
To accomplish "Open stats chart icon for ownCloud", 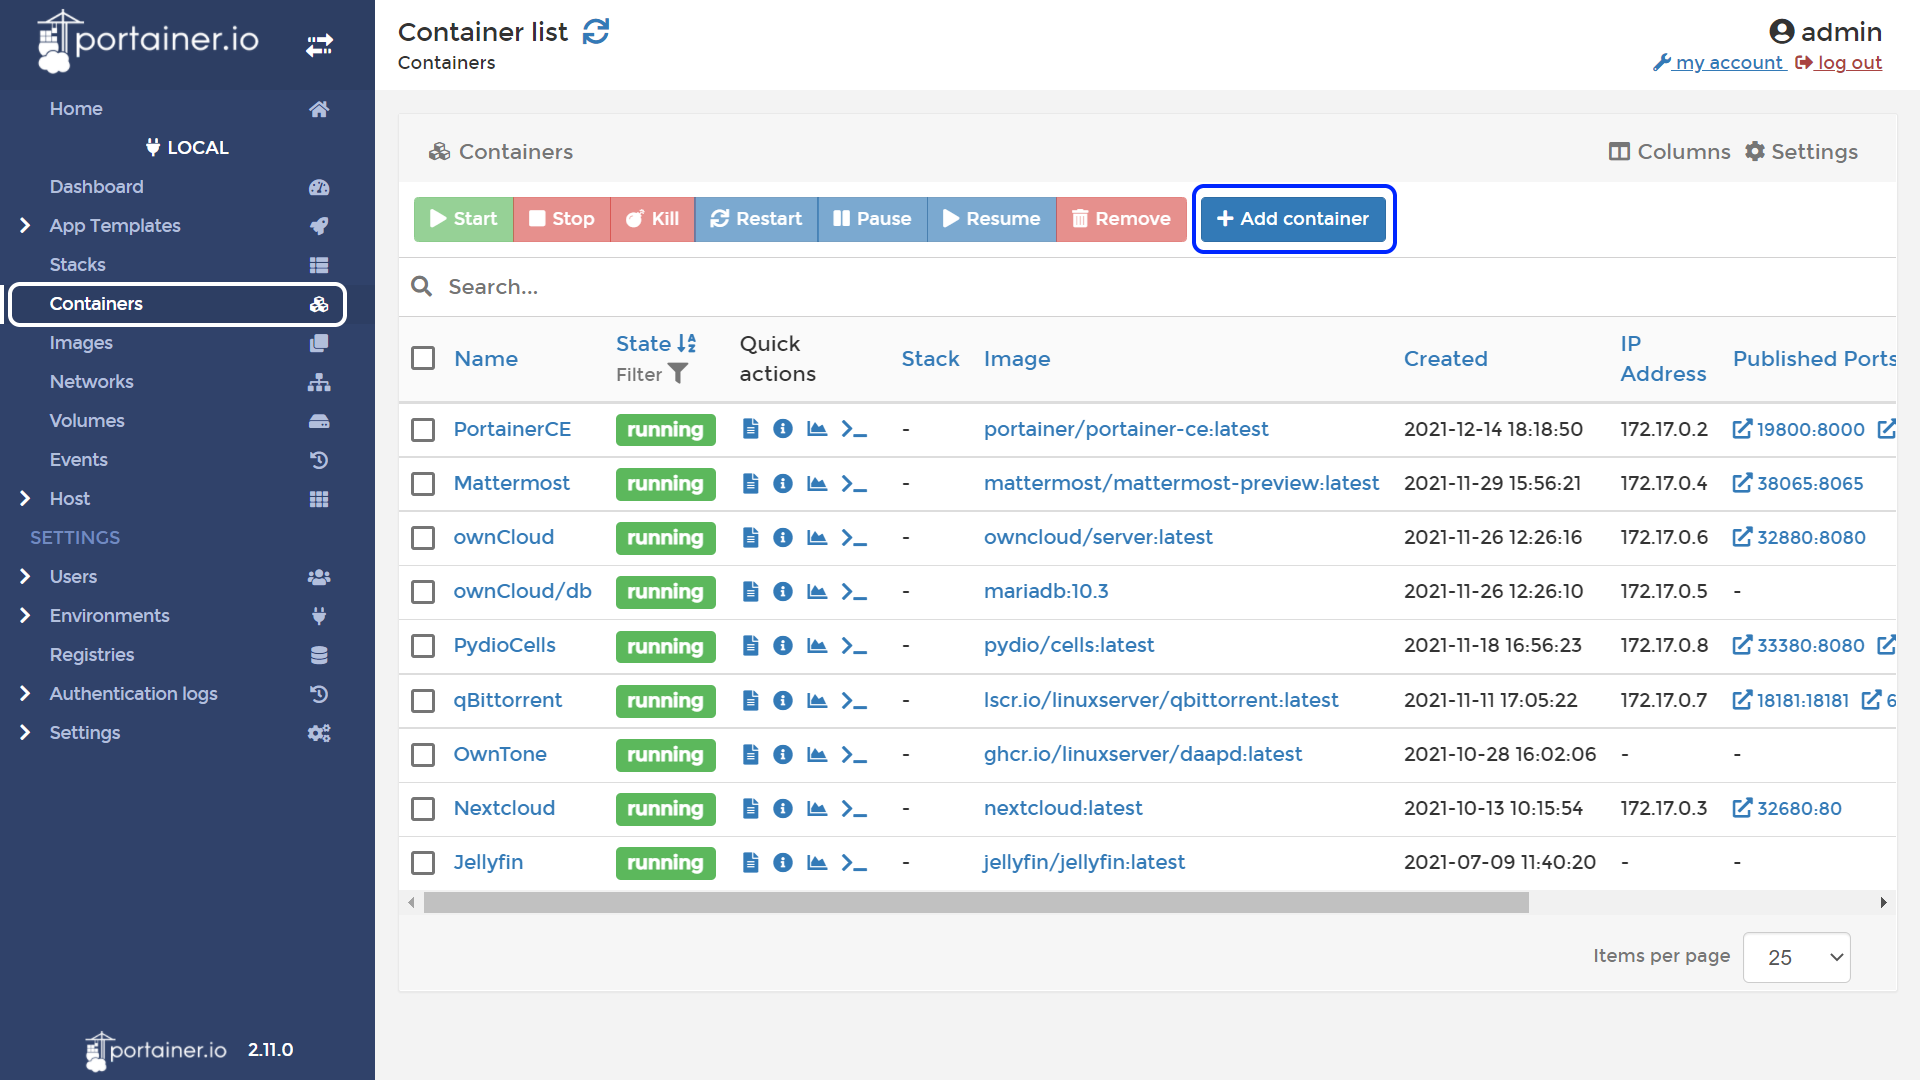I will pos(817,538).
